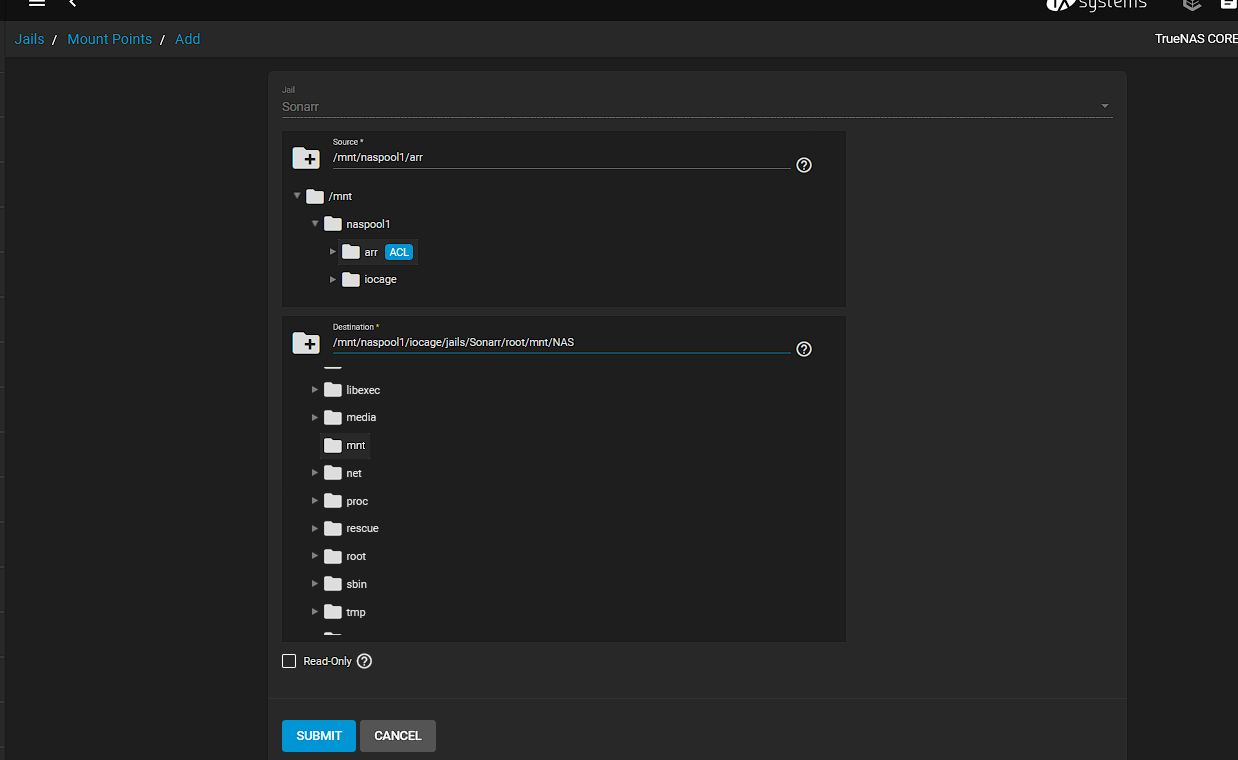Open the Jail dropdown showing Sonarr

point(696,106)
